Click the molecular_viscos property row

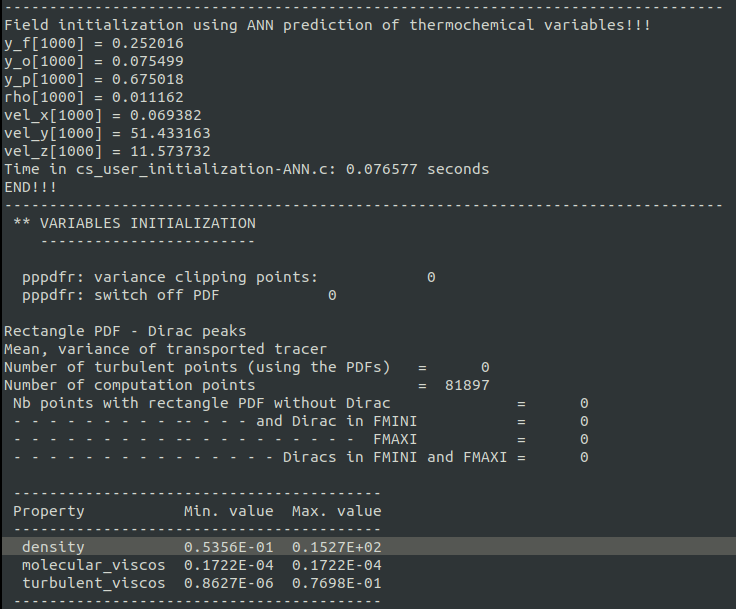[200, 565]
